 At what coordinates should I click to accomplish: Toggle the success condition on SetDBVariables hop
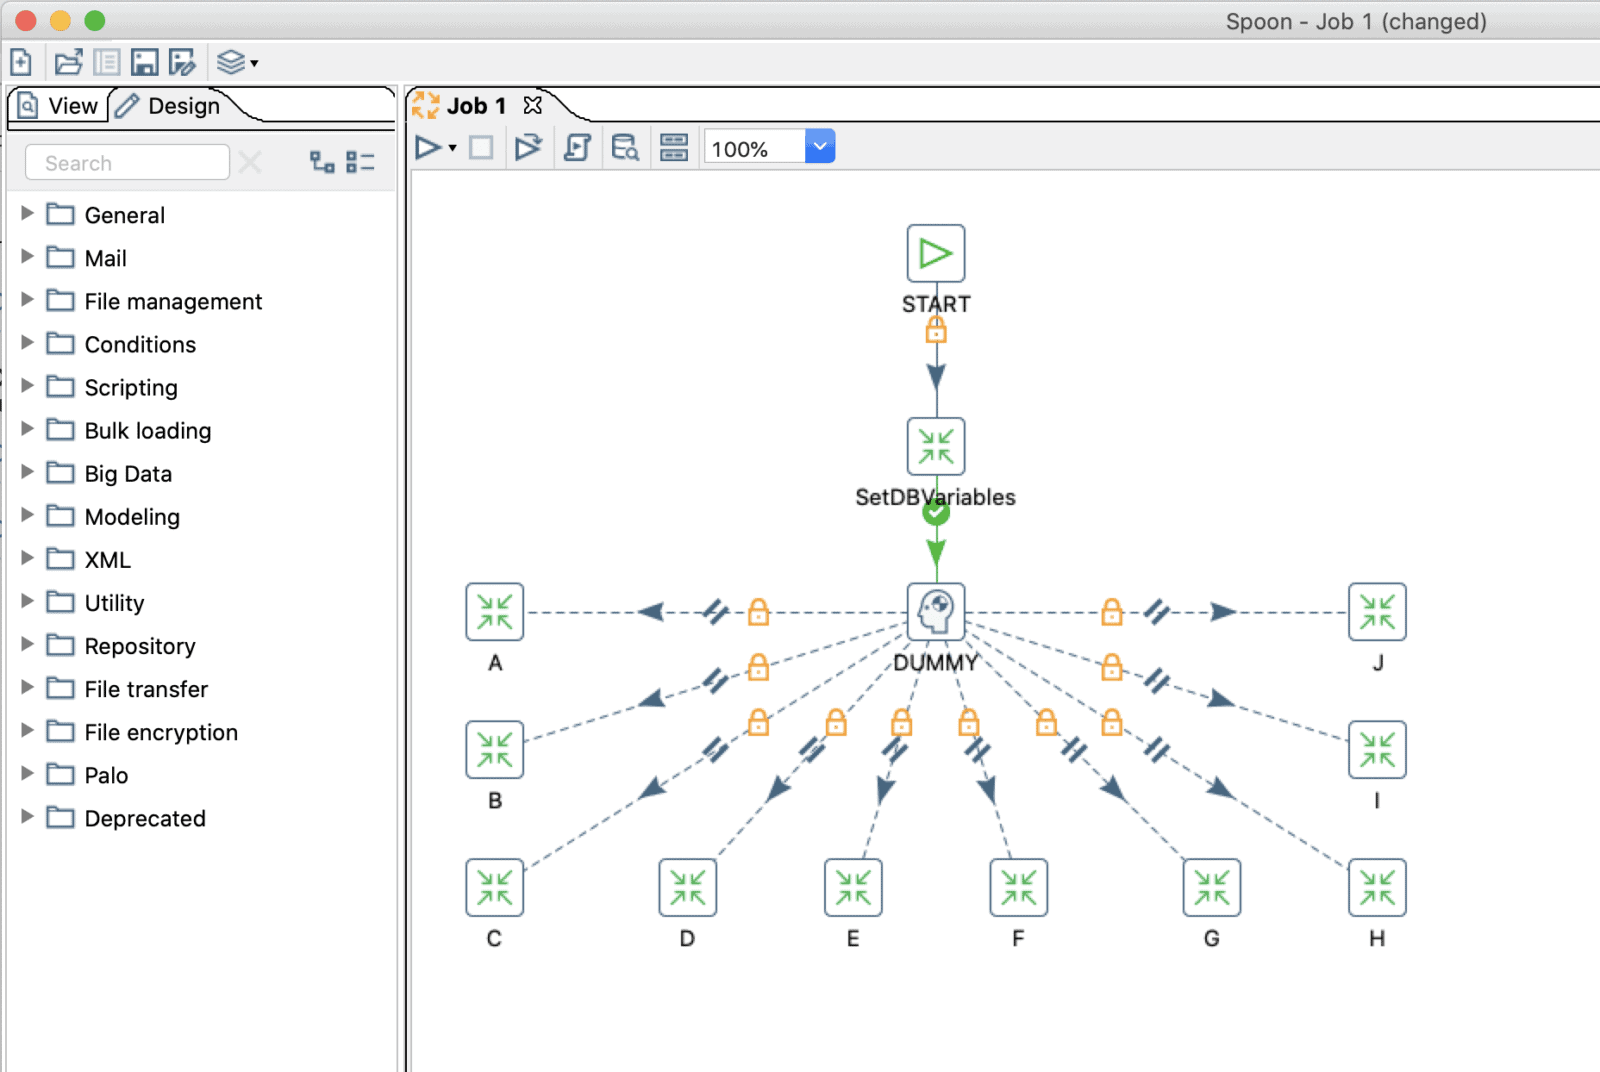point(936,512)
